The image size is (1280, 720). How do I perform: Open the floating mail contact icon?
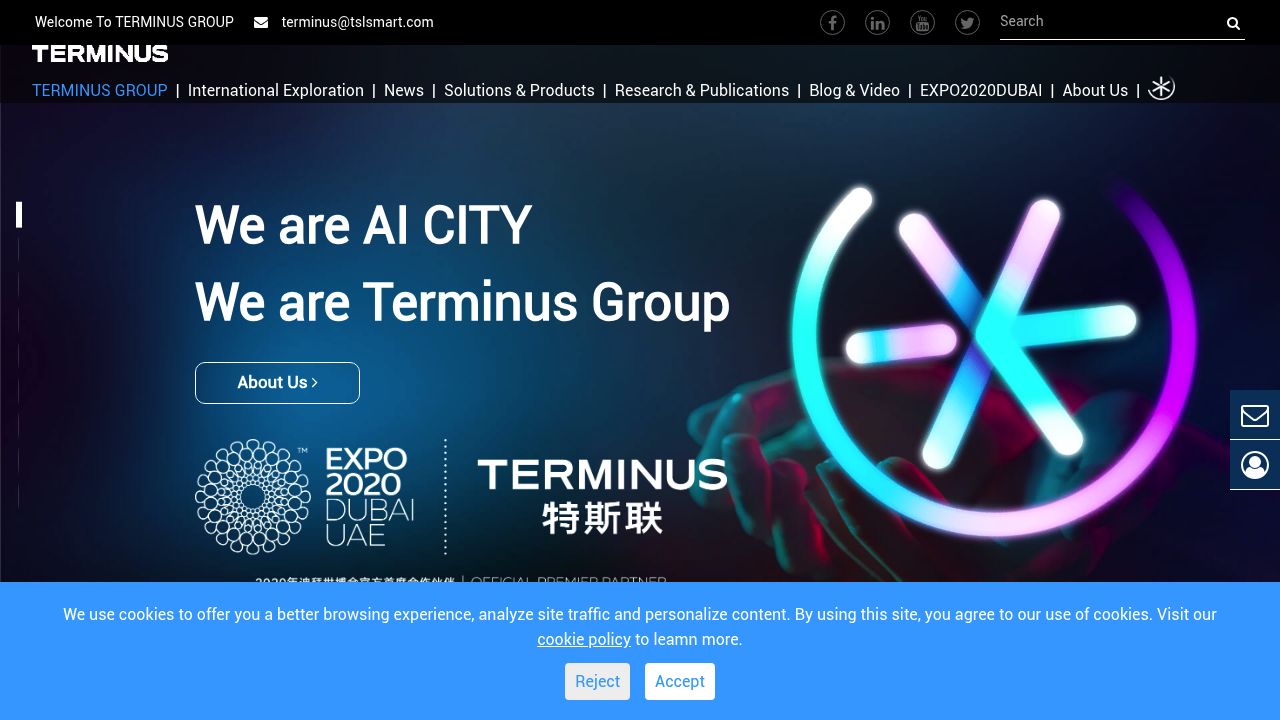1255,415
